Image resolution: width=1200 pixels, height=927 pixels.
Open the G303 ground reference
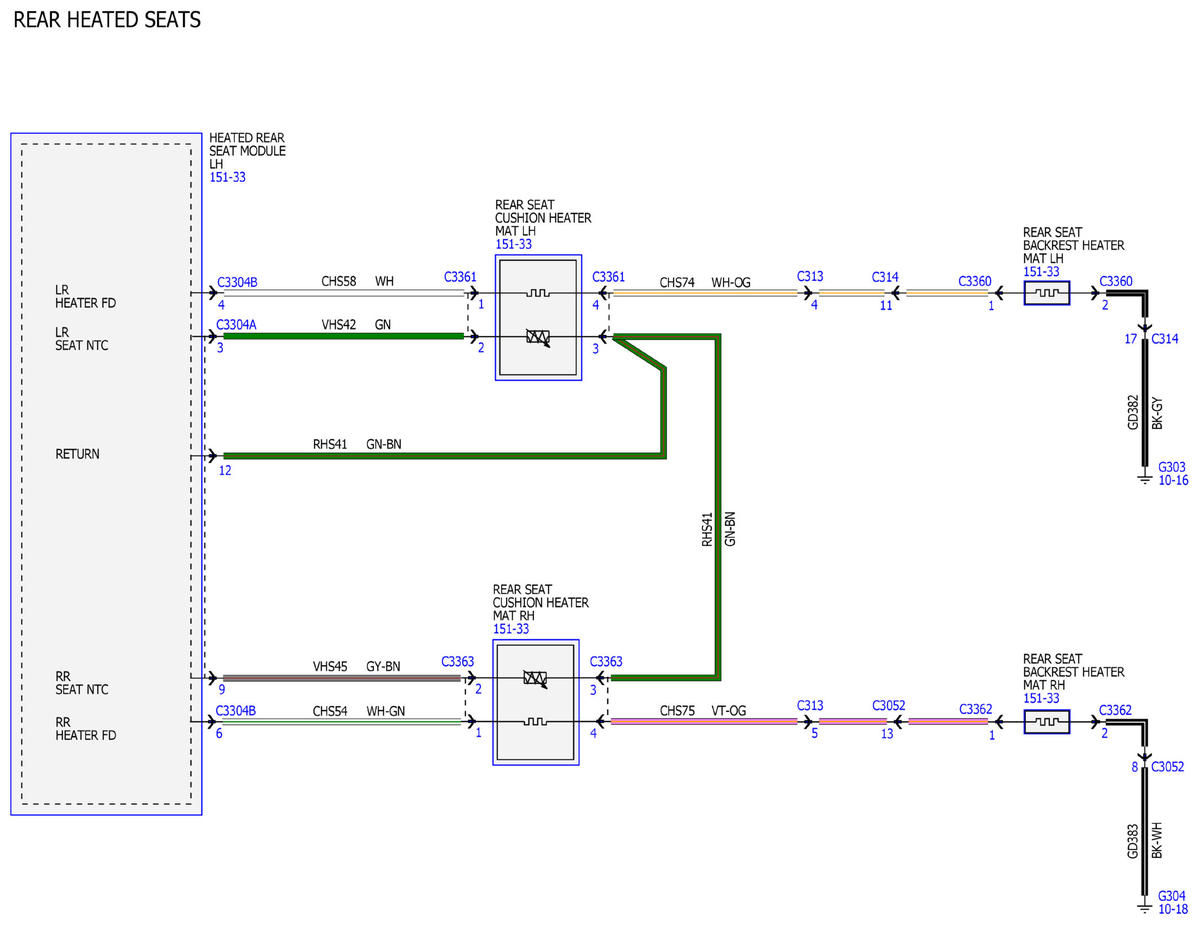tap(1172, 467)
